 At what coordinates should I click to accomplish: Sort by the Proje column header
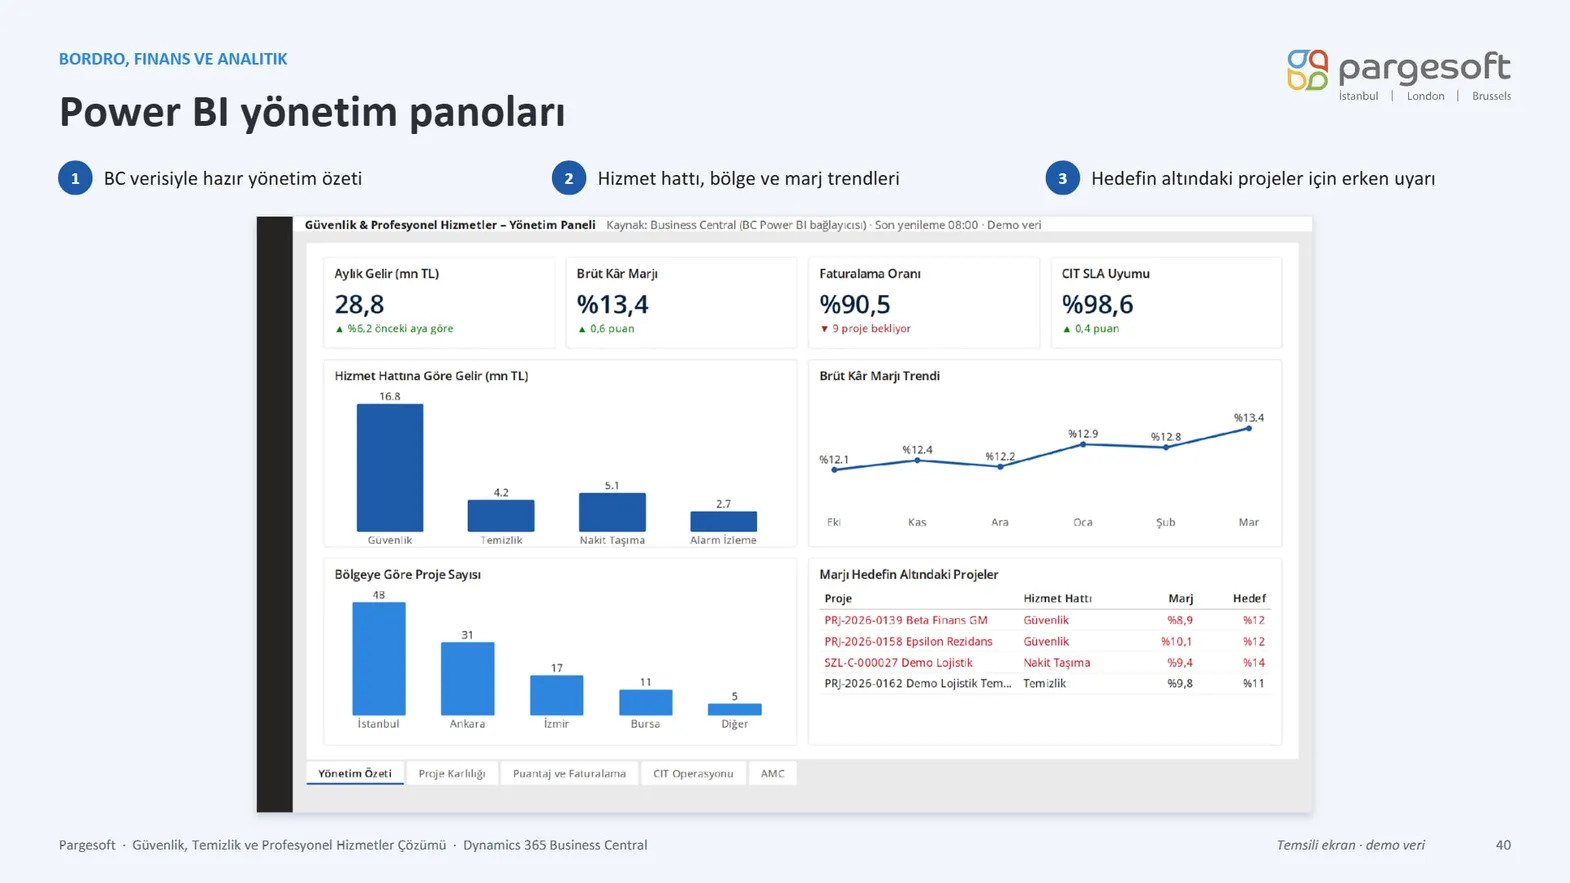838,598
